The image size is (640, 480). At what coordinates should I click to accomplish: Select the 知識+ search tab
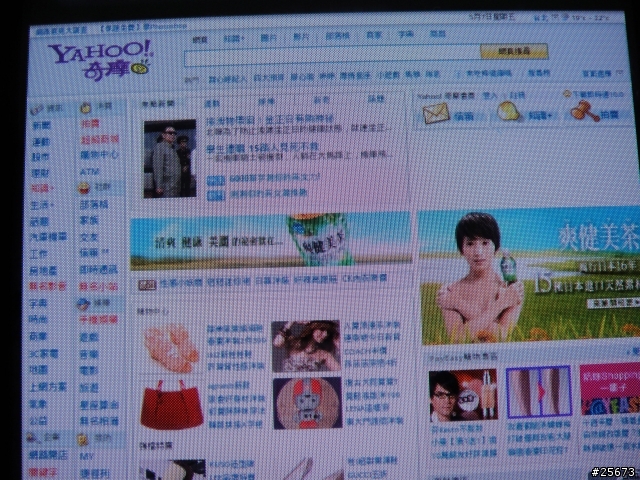point(233,38)
